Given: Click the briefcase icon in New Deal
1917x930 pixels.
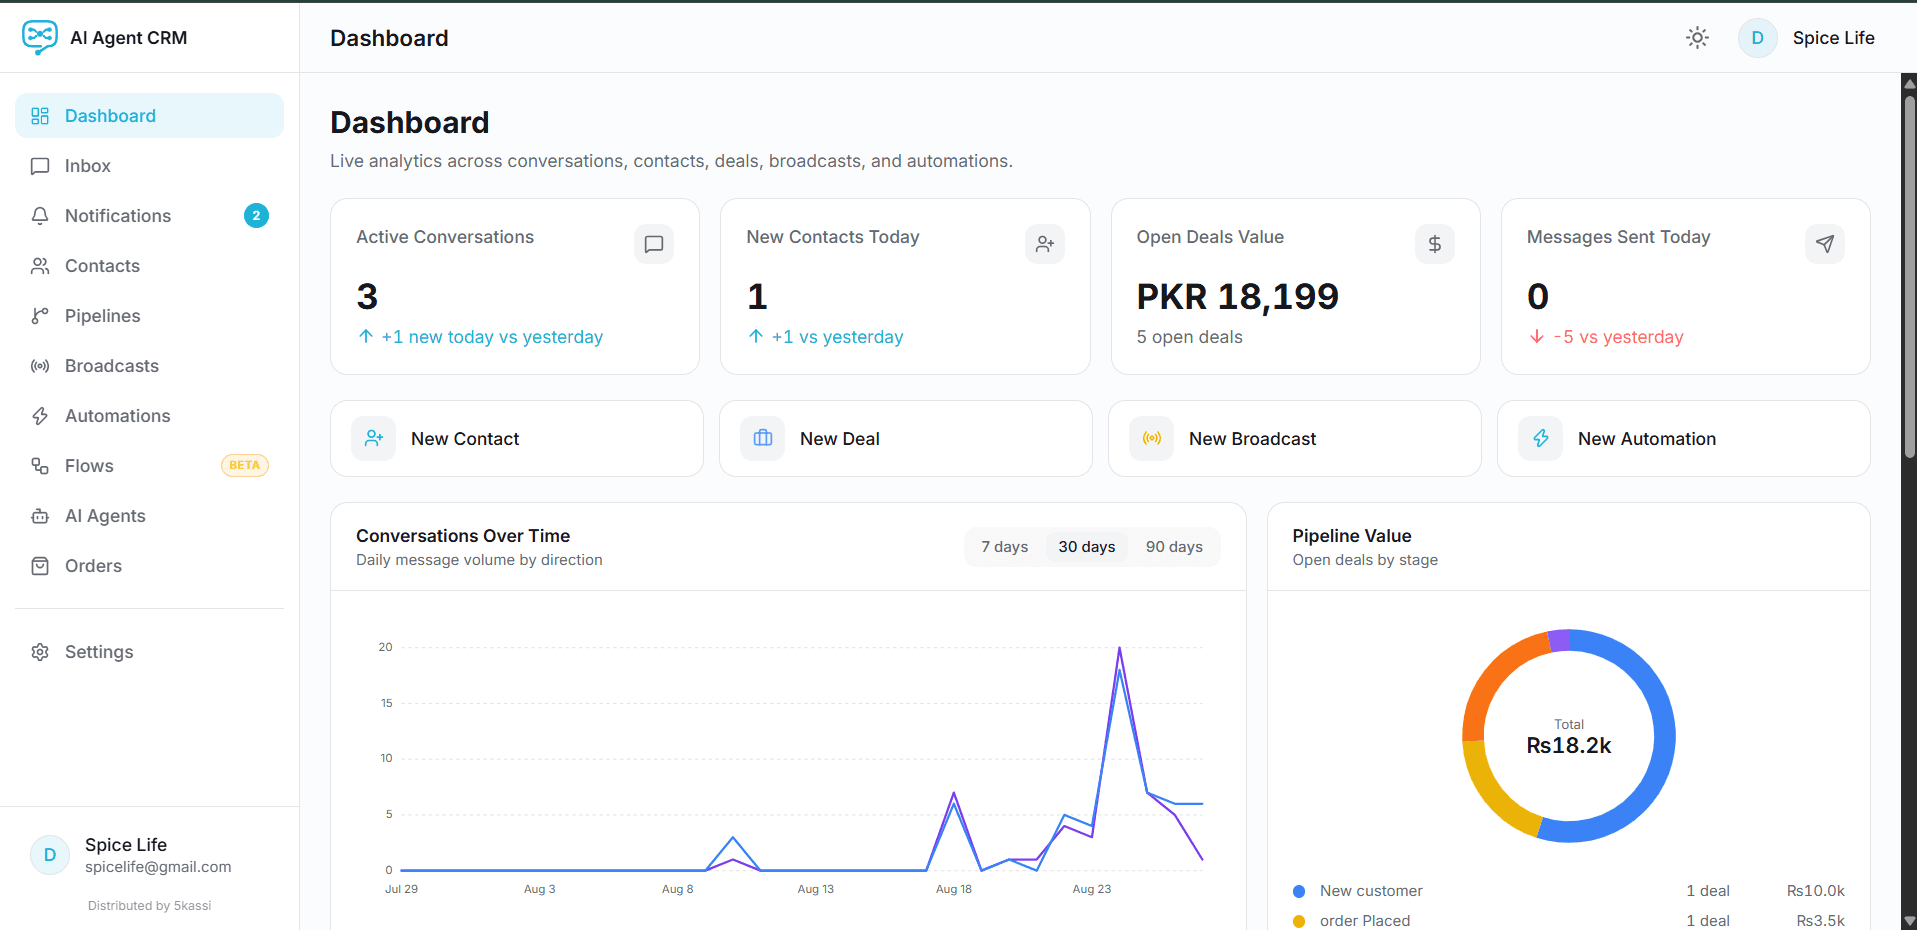Looking at the screenshot, I should point(763,438).
